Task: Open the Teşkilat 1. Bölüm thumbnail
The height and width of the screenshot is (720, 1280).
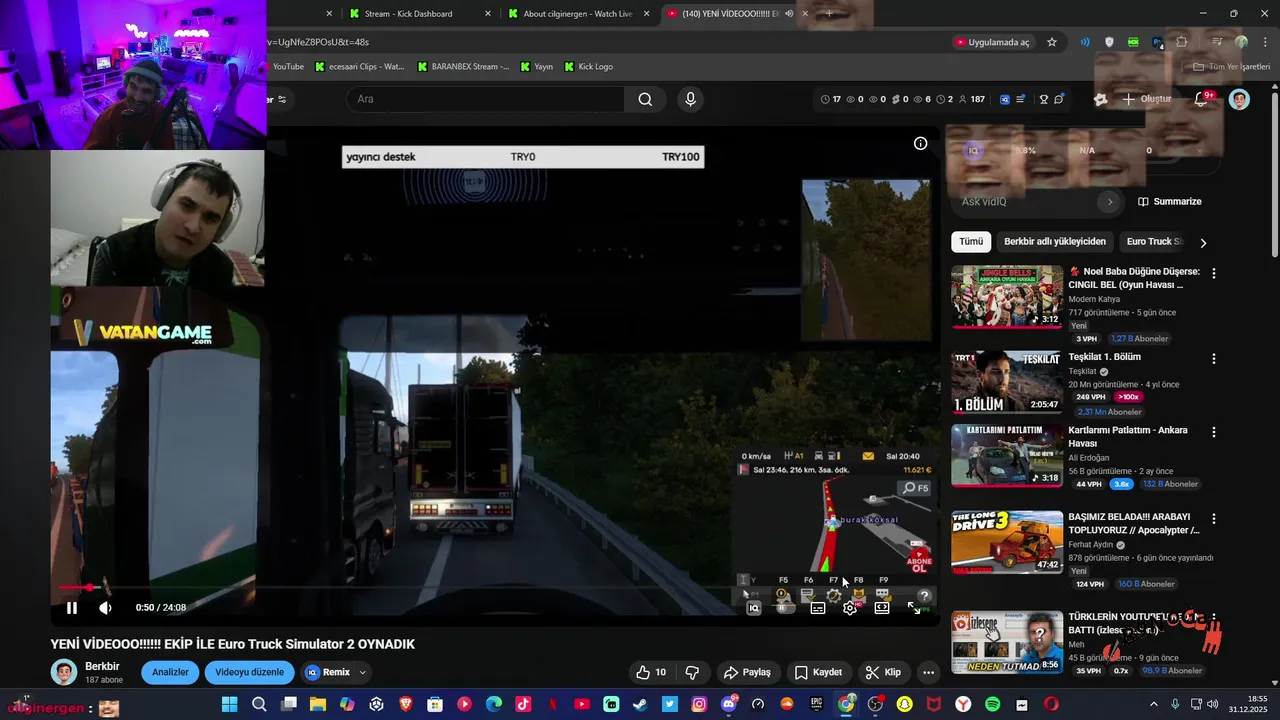Action: click(1007, 381)
